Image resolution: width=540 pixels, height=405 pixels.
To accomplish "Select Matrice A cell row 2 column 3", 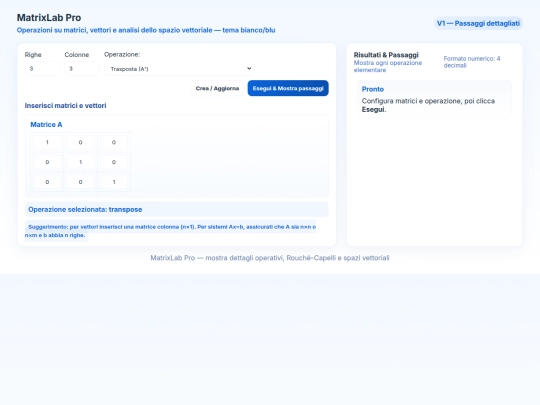I will pyautogui.click(x=114, y=162).
